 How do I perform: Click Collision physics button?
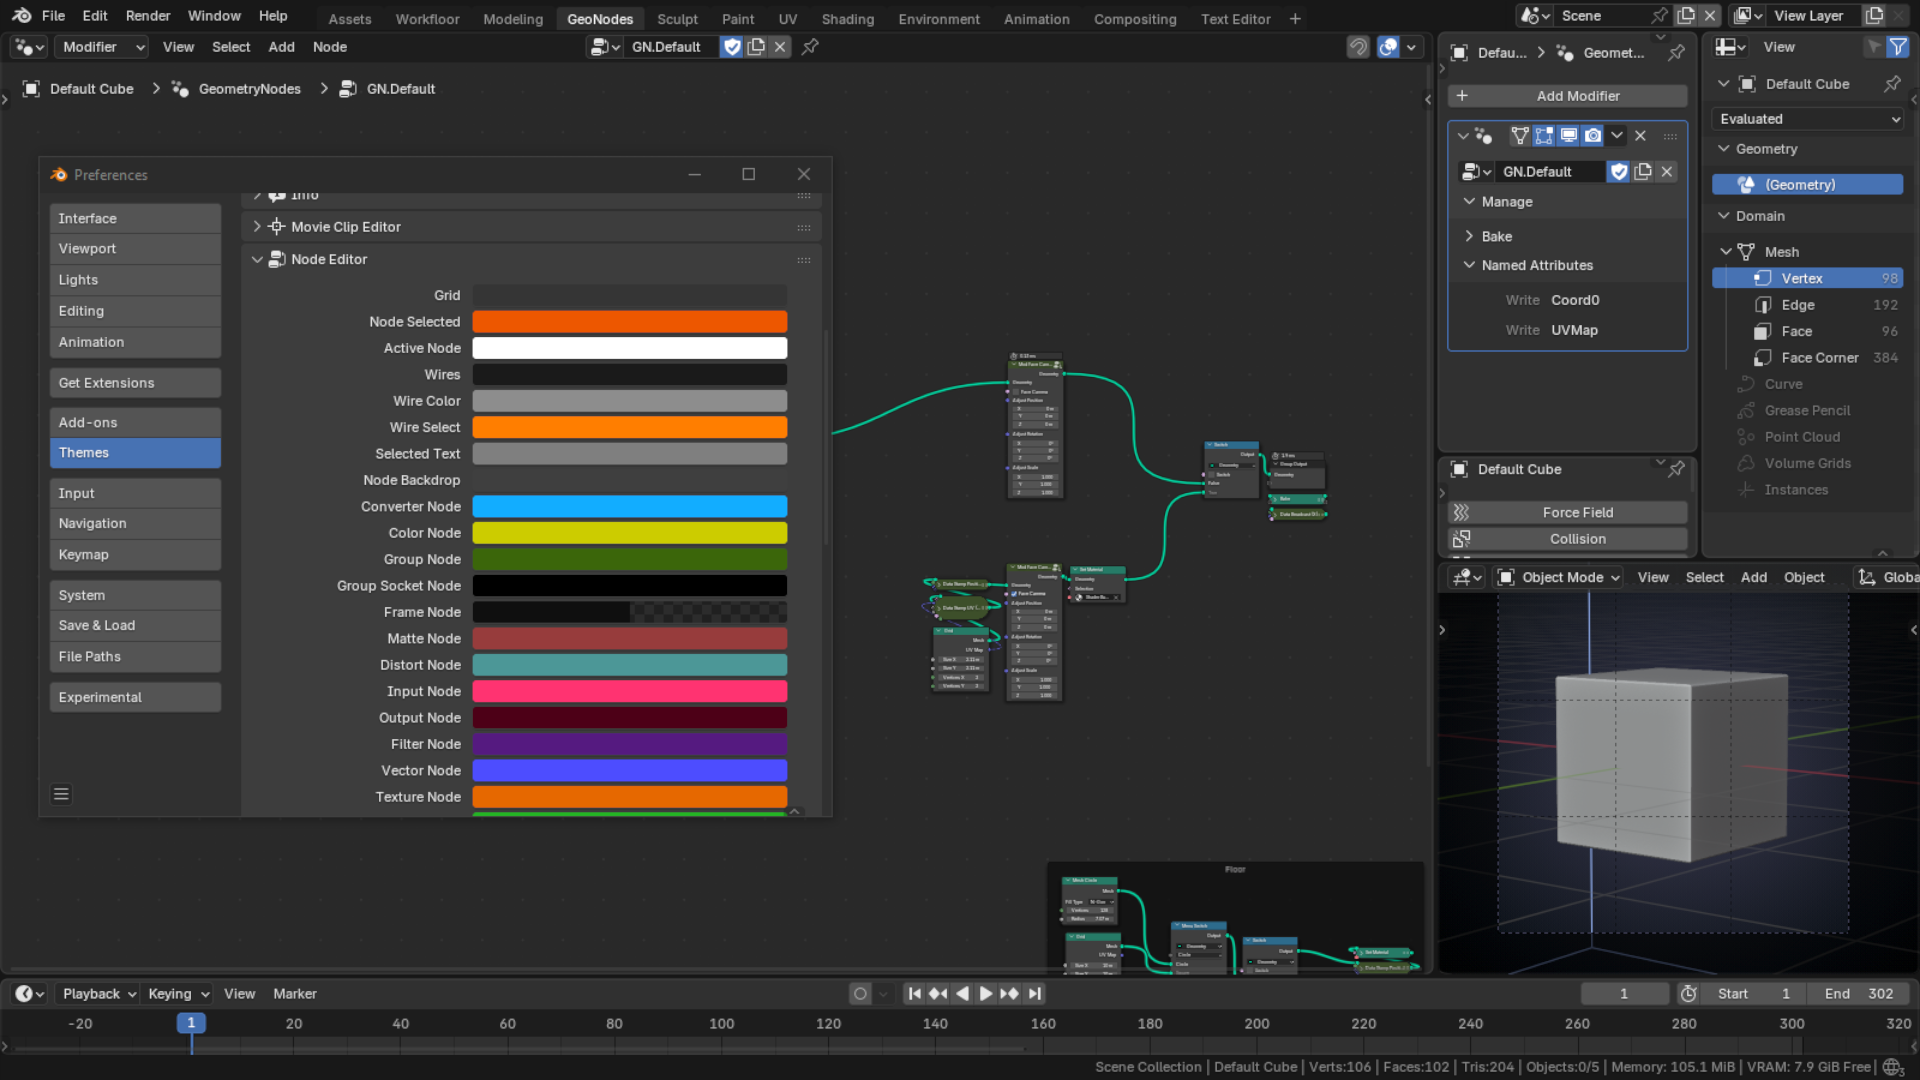[1567, 539]
